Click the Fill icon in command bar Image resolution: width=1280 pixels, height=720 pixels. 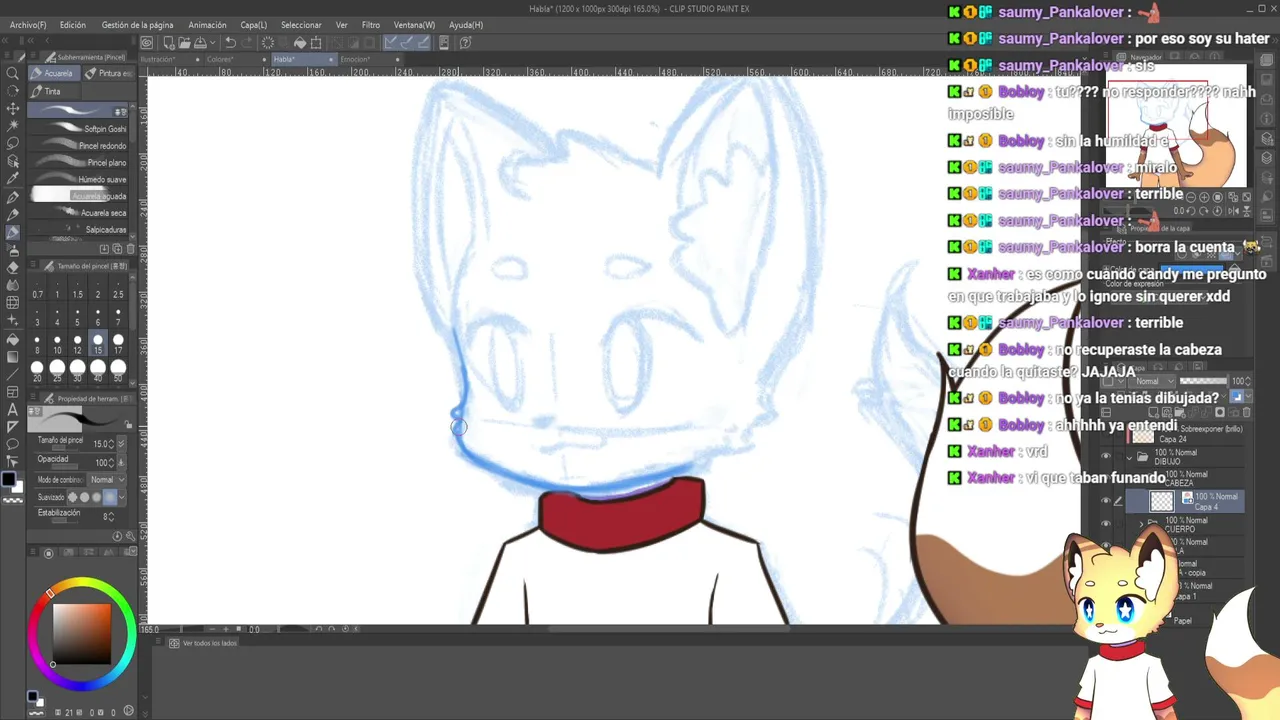tap(300, 43)
